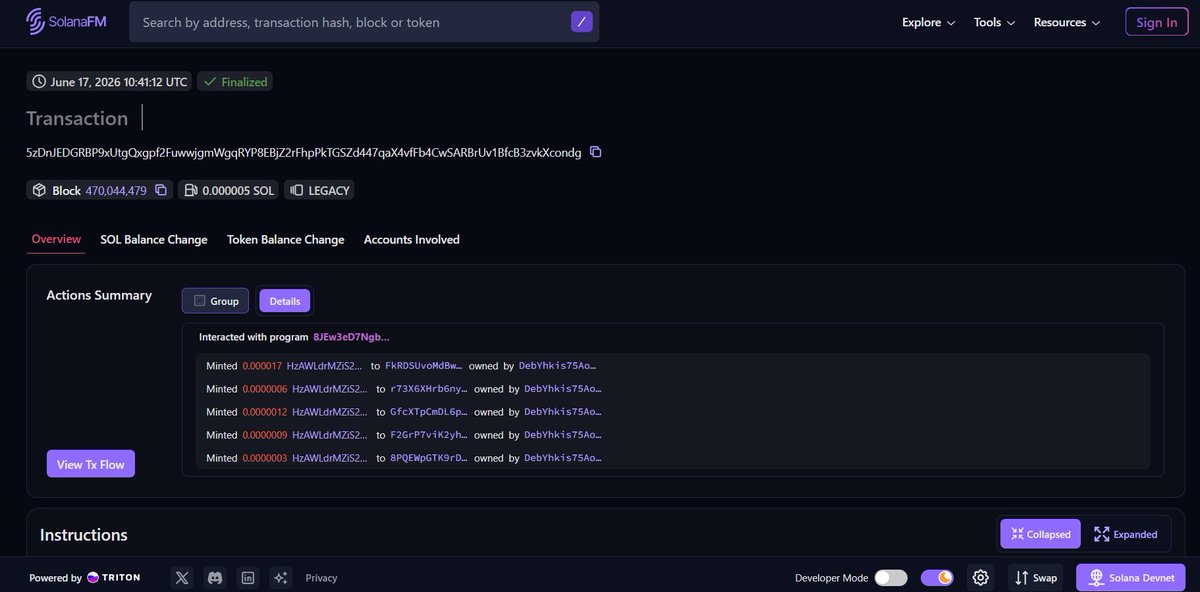
Task: Open recipient 8PQEWpGTK9rD... address
Action: tap(429, 458)
